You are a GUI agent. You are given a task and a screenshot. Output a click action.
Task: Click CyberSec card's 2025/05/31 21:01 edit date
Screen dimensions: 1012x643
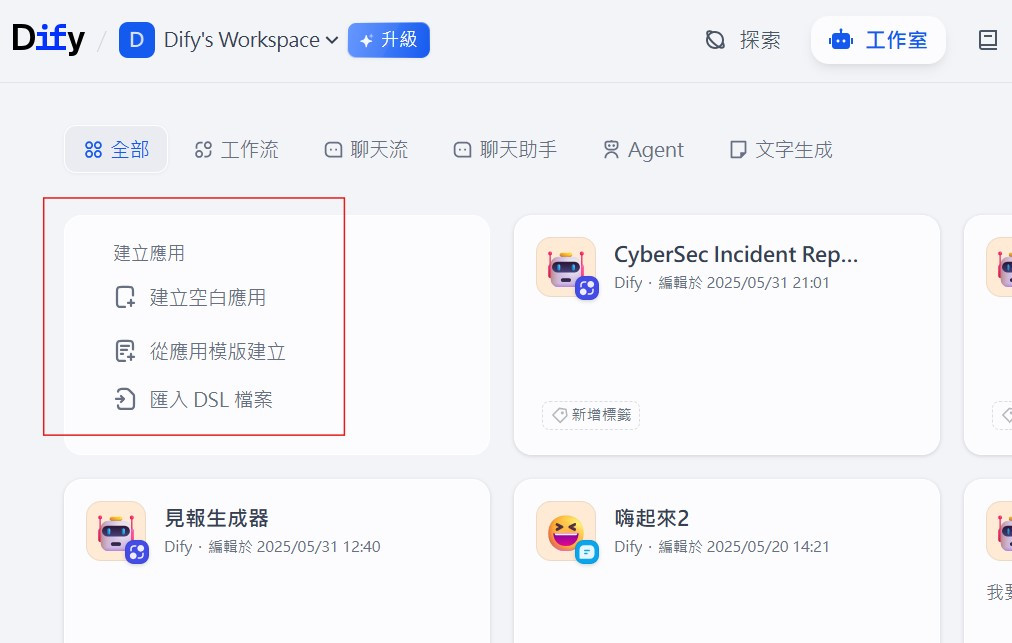(768, 283)
